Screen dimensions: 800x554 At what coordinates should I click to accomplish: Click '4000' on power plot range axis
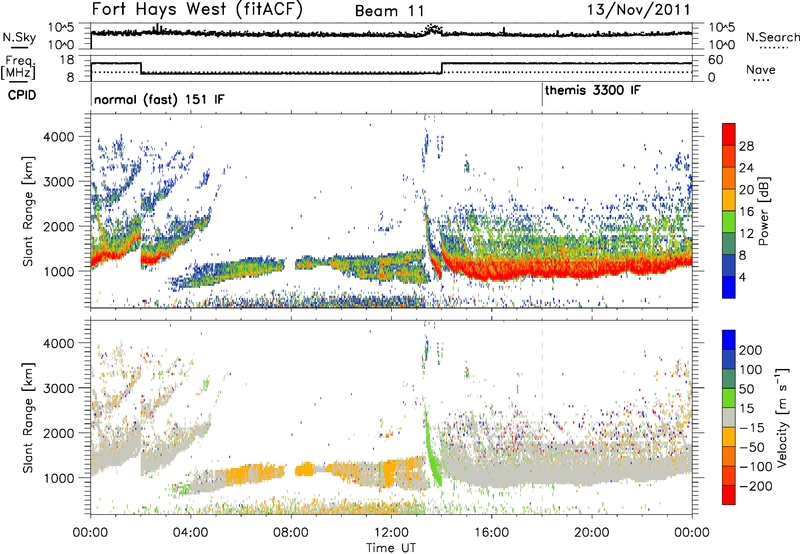pos(59,137)
